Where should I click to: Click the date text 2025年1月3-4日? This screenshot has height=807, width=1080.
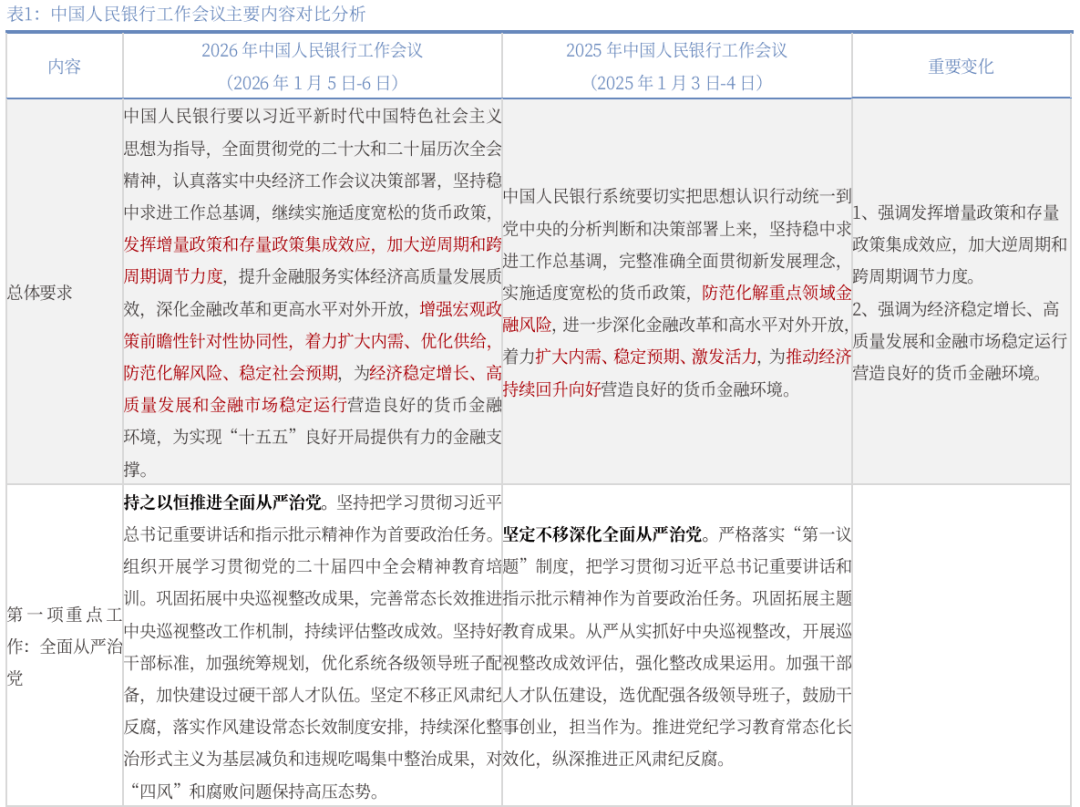pyautogui.click(x=675, y=80)
